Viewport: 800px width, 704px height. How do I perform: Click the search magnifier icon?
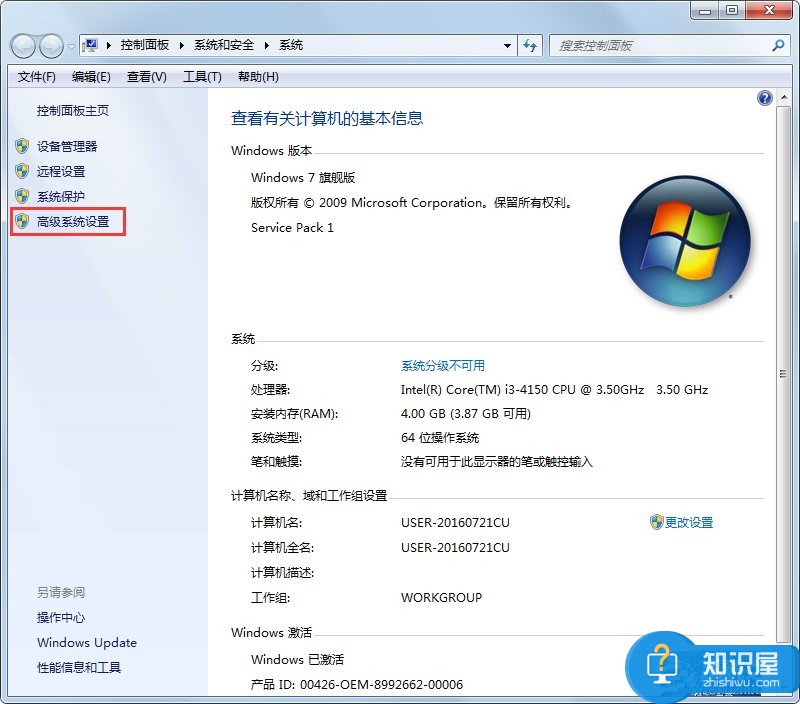(x=775, y=45)
